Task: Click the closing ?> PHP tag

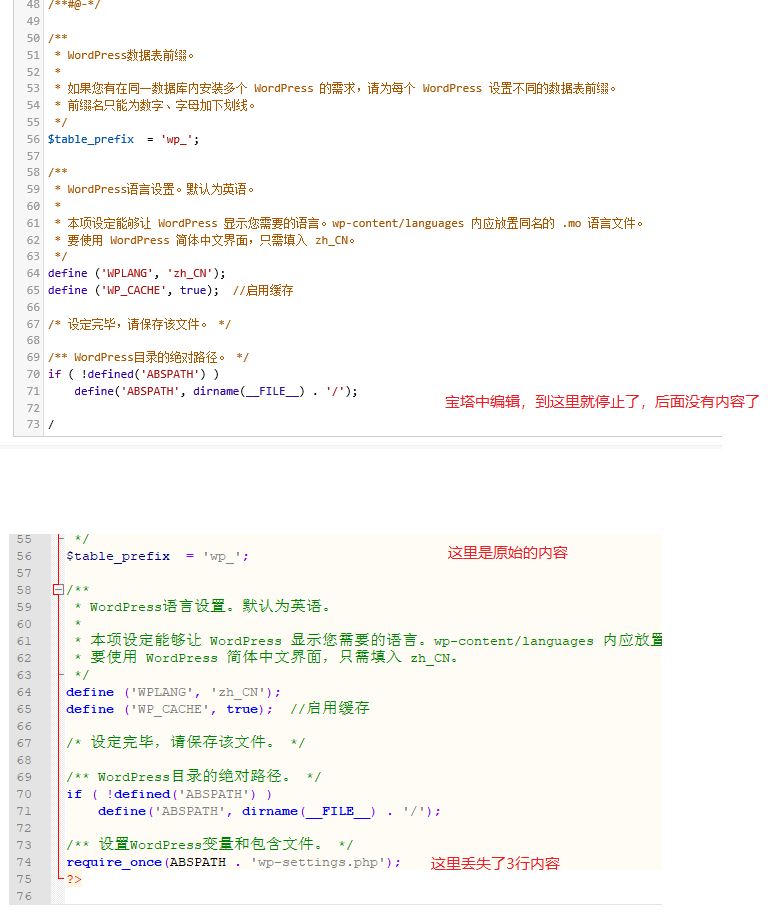Action: click(x=74, y=879)
